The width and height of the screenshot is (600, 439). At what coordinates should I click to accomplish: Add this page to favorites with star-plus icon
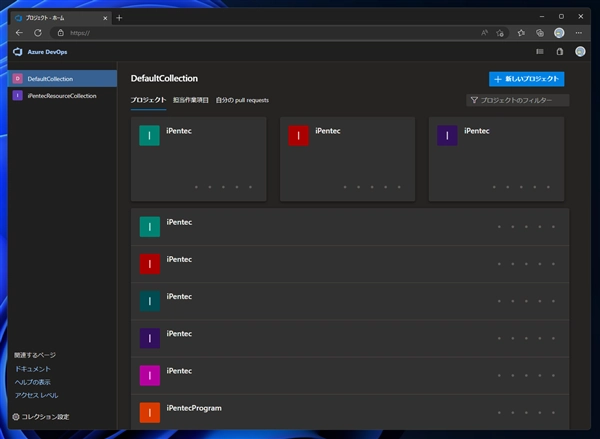click(500, 33)
